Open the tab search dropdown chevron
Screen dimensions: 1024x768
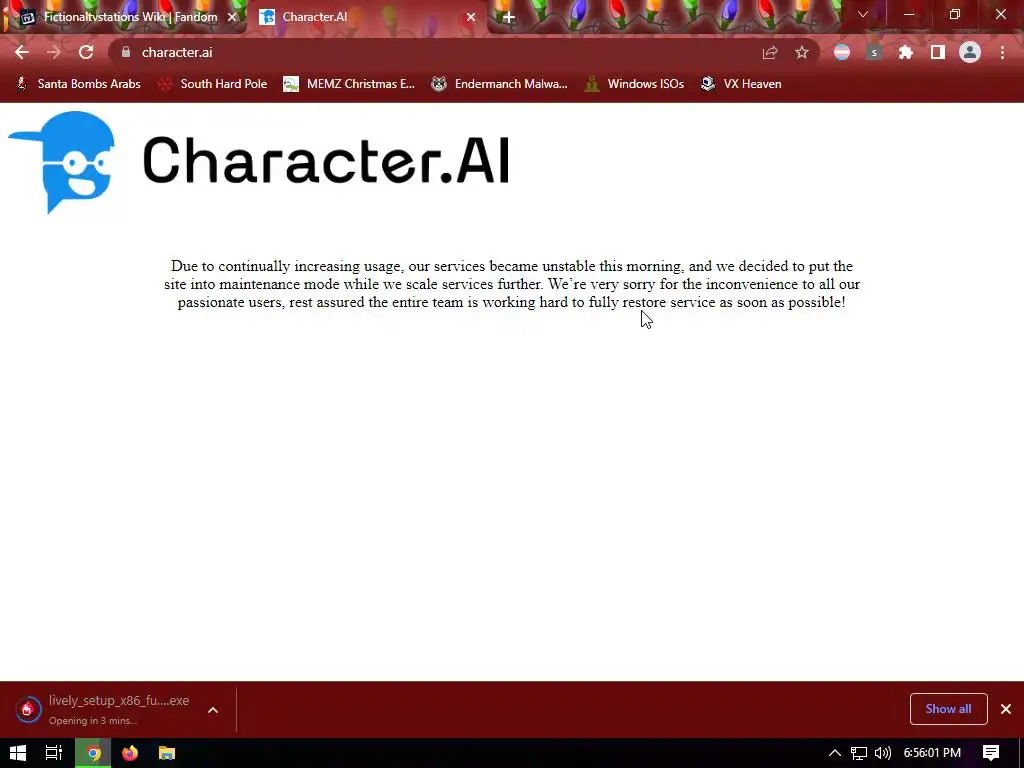coord(863,14)
